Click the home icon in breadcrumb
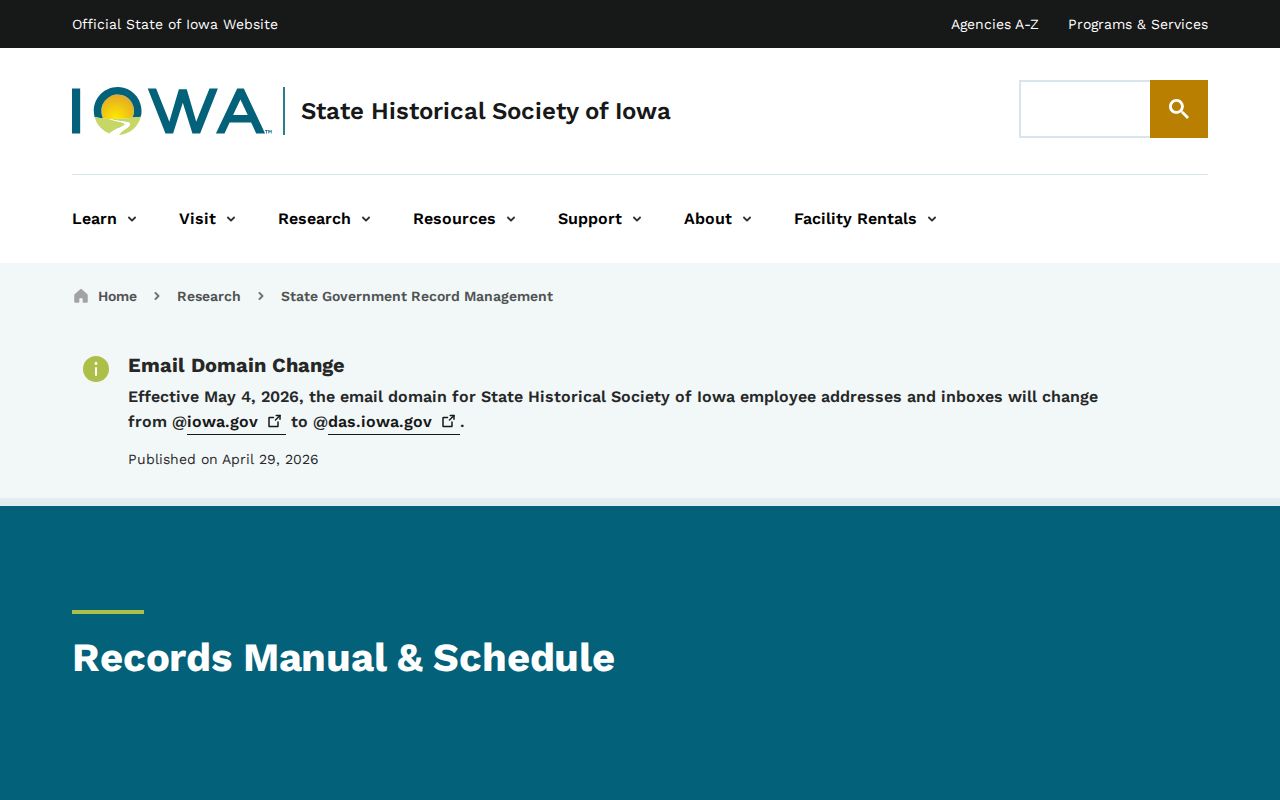The image size is (1280, 800). [81, 296]
